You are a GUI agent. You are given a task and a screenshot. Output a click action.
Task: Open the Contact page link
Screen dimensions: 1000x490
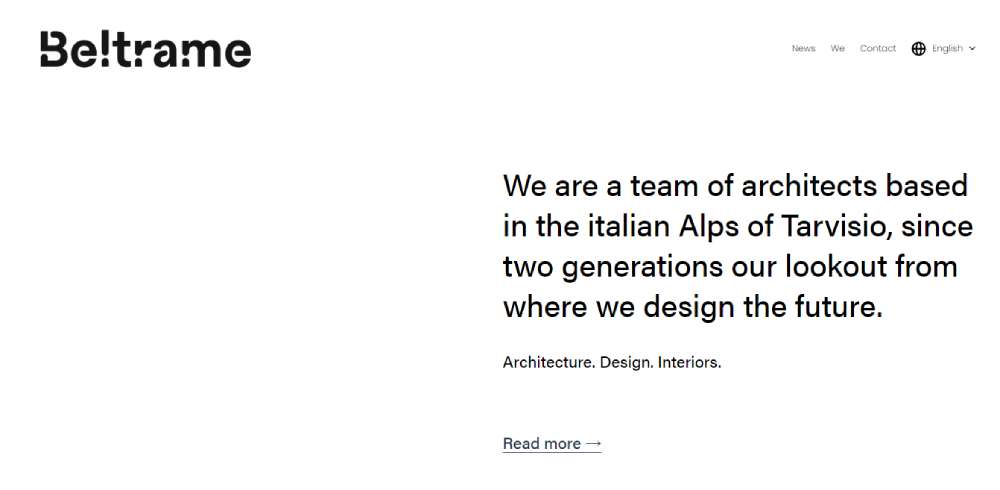tap(878, 48)
